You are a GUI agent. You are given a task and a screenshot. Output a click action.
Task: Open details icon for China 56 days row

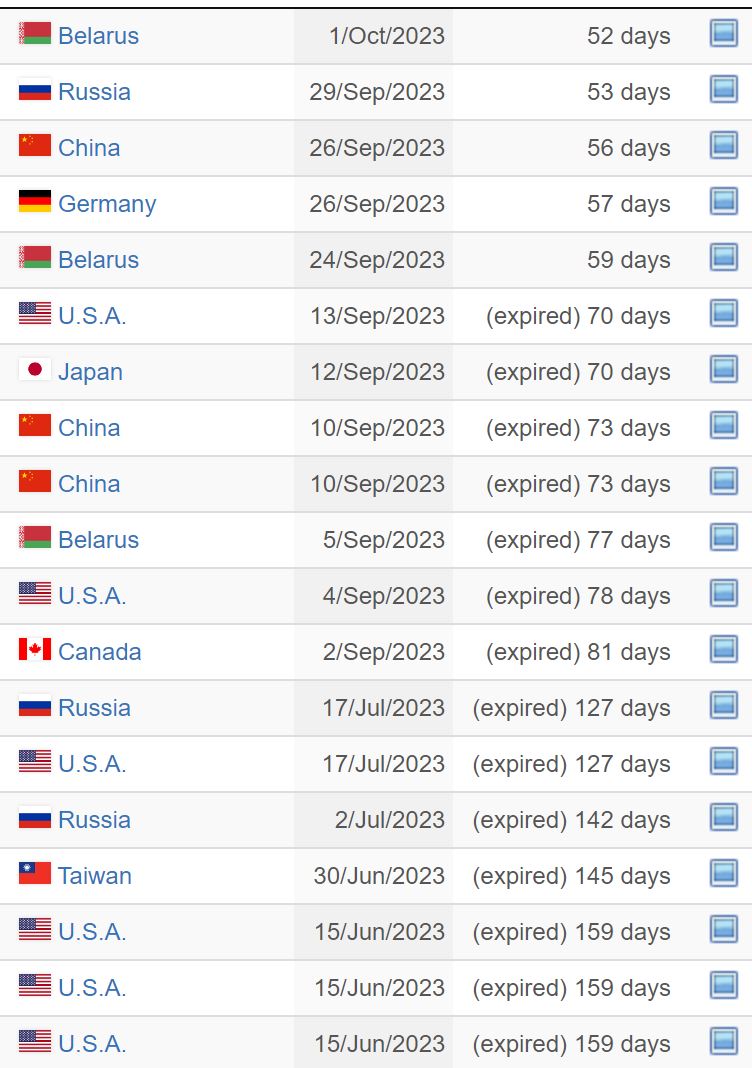723,145
